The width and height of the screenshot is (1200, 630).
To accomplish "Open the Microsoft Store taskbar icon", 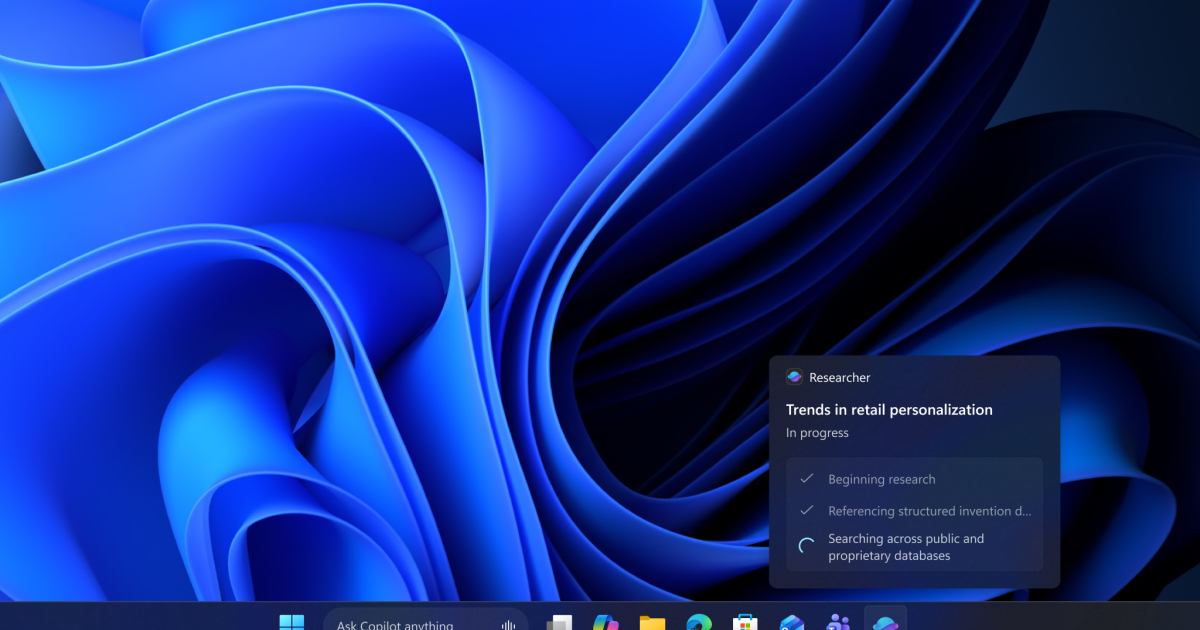I will pyautogui.click(x=745, y=623).
